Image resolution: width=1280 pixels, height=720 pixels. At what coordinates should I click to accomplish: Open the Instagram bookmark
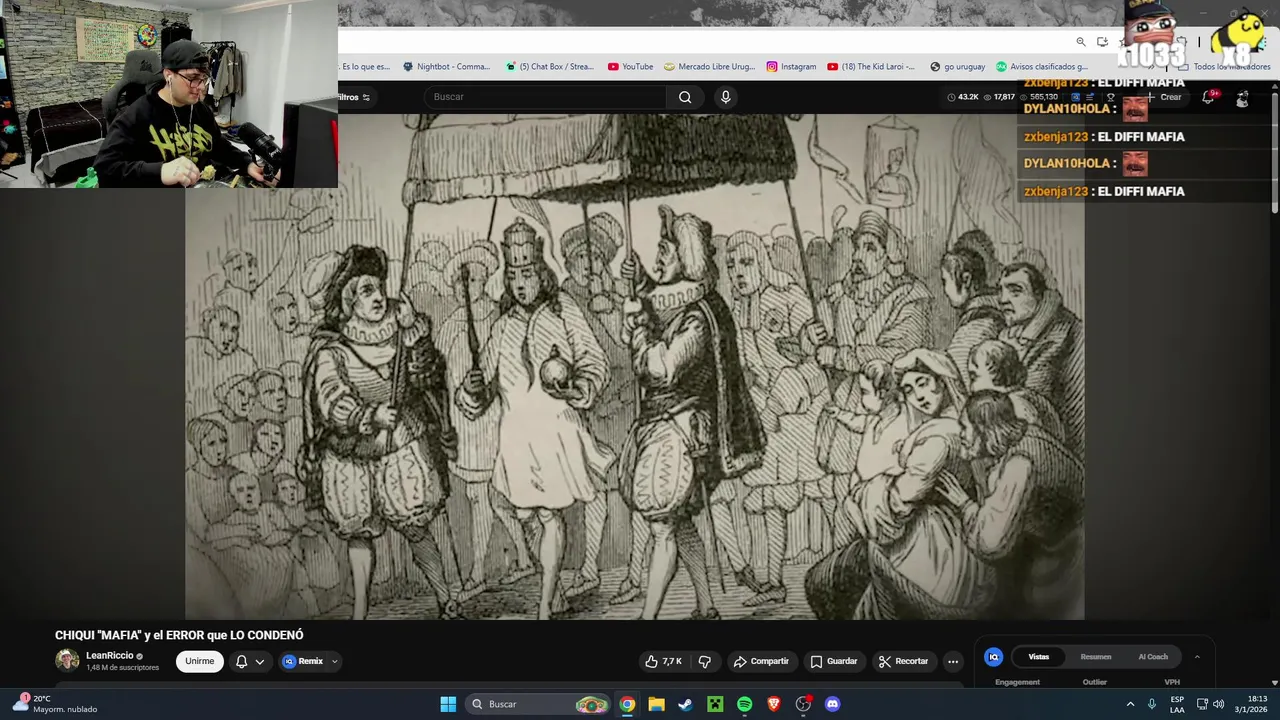pos(791,67)
